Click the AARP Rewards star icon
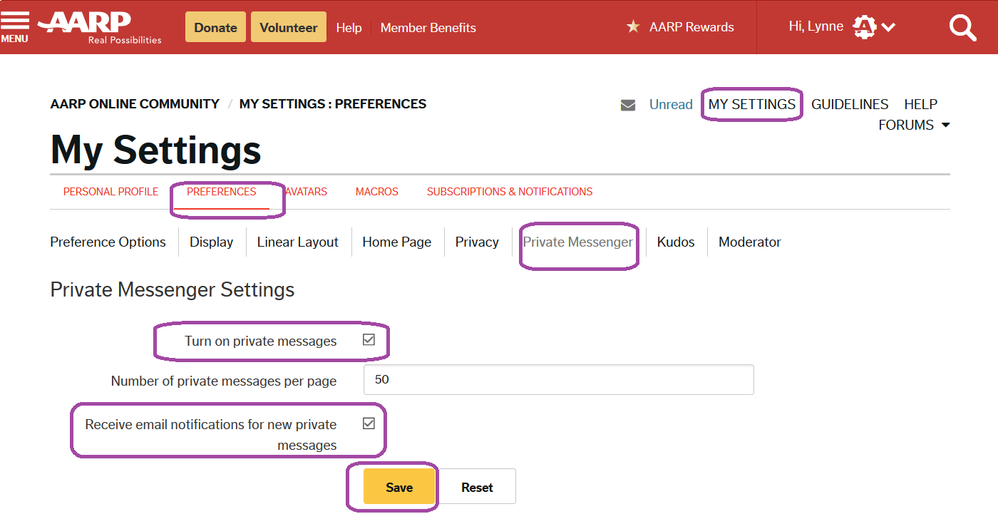Screen dimensions: 998x519 (x=633, y=27)
